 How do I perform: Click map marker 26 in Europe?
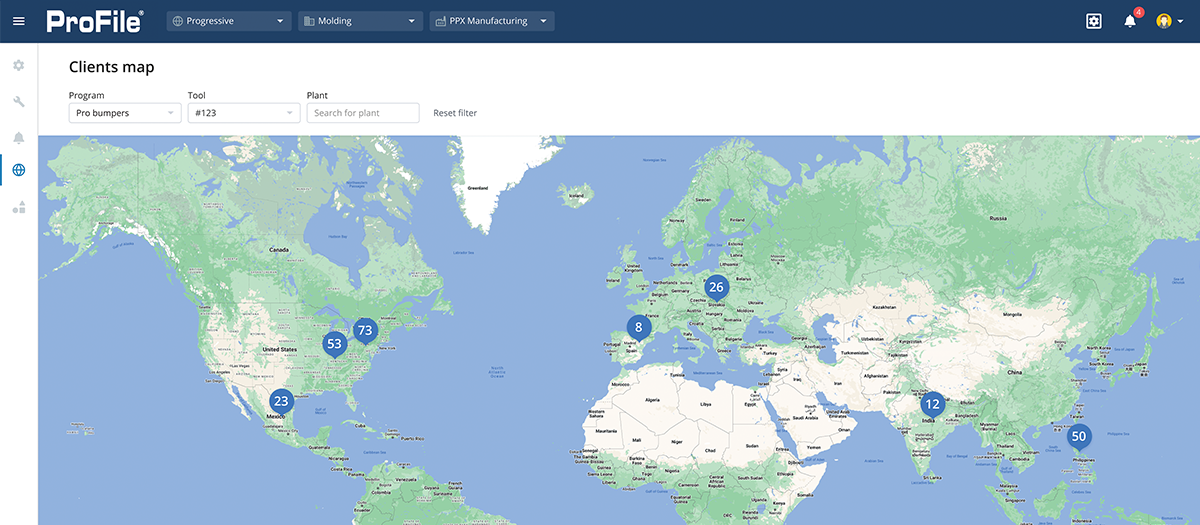(716, 289)
